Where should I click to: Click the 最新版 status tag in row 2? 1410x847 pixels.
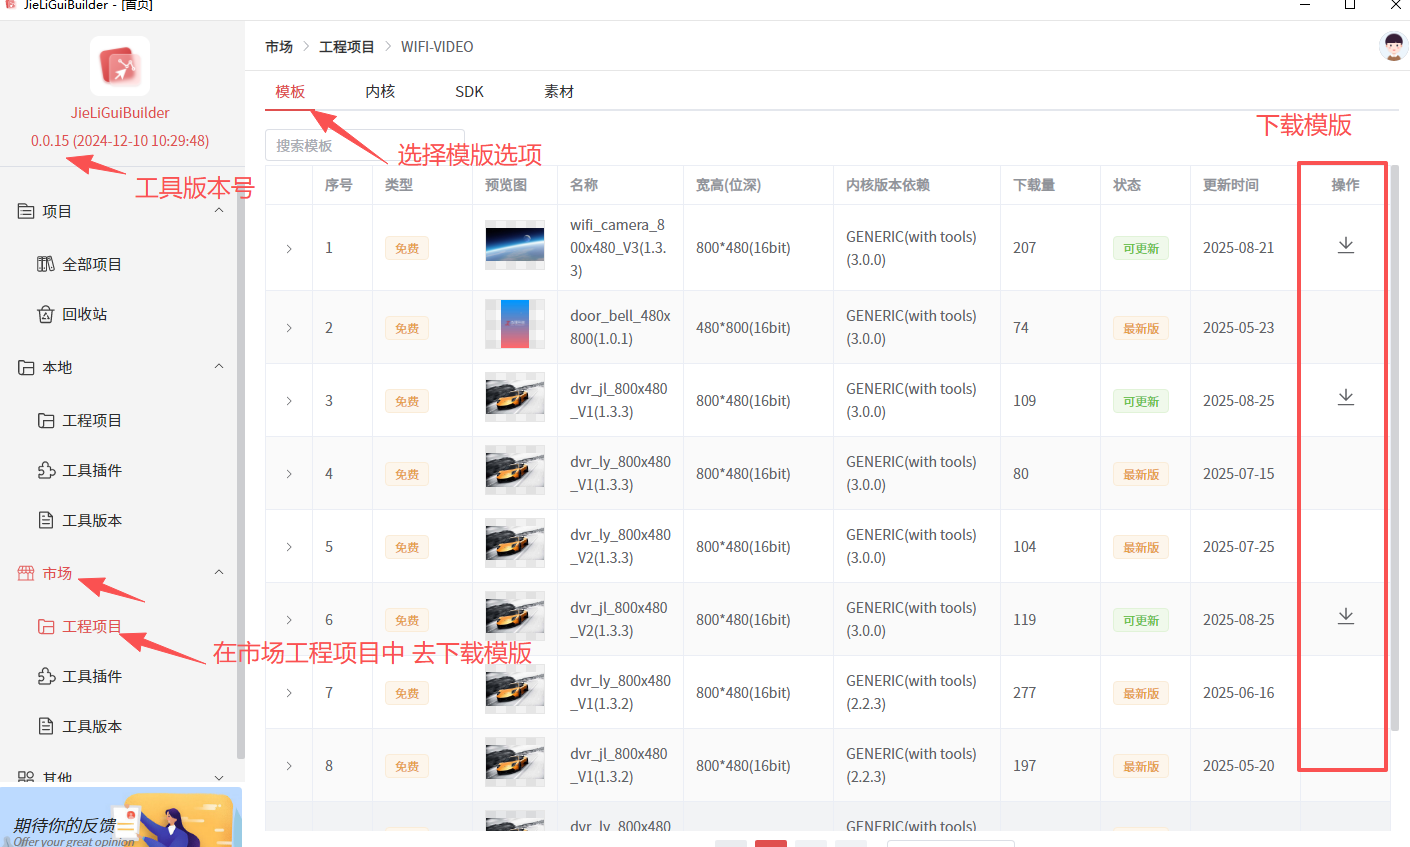click(1141, 328)
